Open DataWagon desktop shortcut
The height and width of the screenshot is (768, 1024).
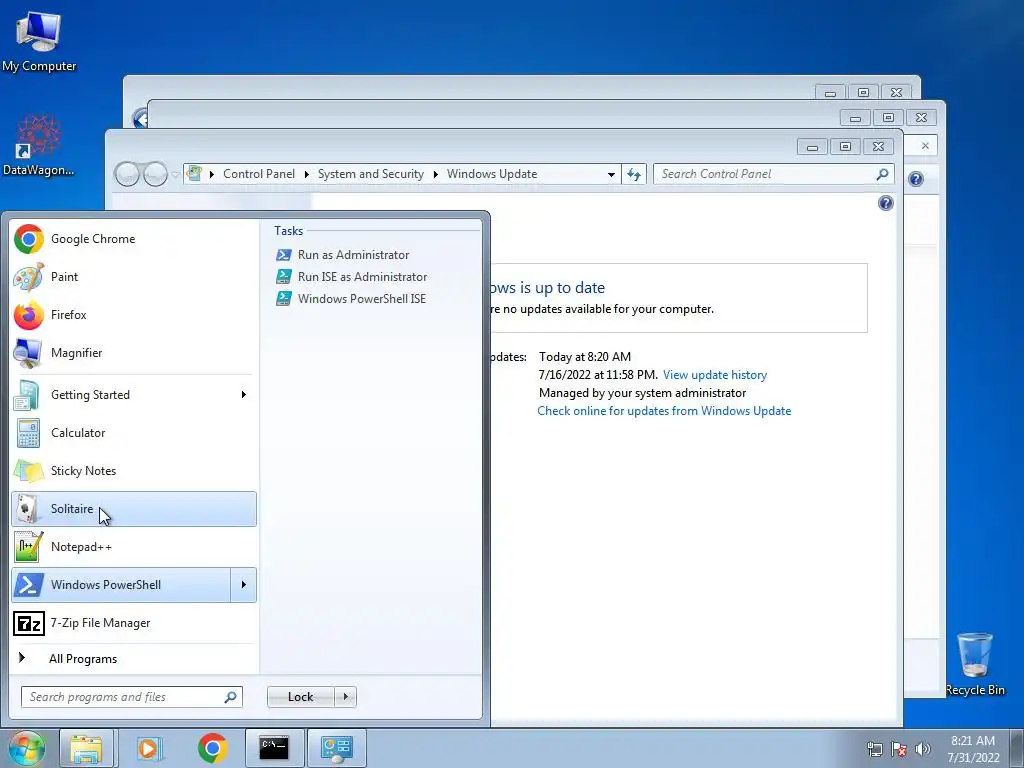point(39,145)
